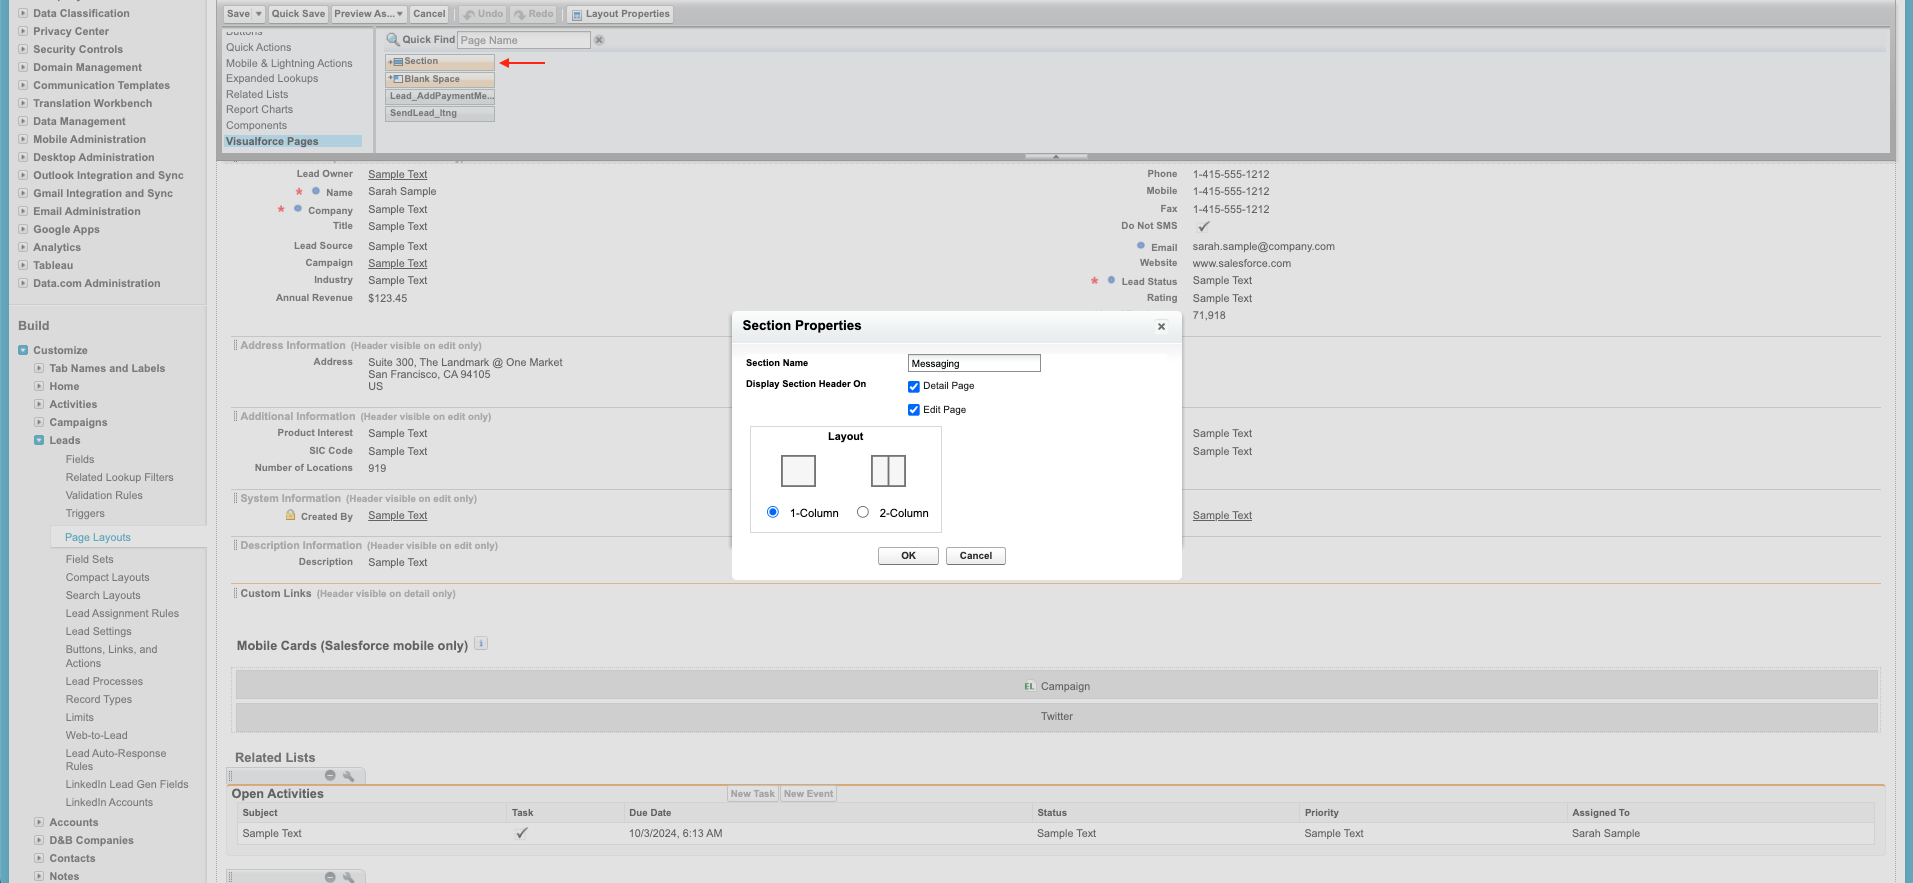Click Cancel in the layout toolbar
Image resolution: width=1913 pixels, height=883 pixels.
tap(429, 14)
